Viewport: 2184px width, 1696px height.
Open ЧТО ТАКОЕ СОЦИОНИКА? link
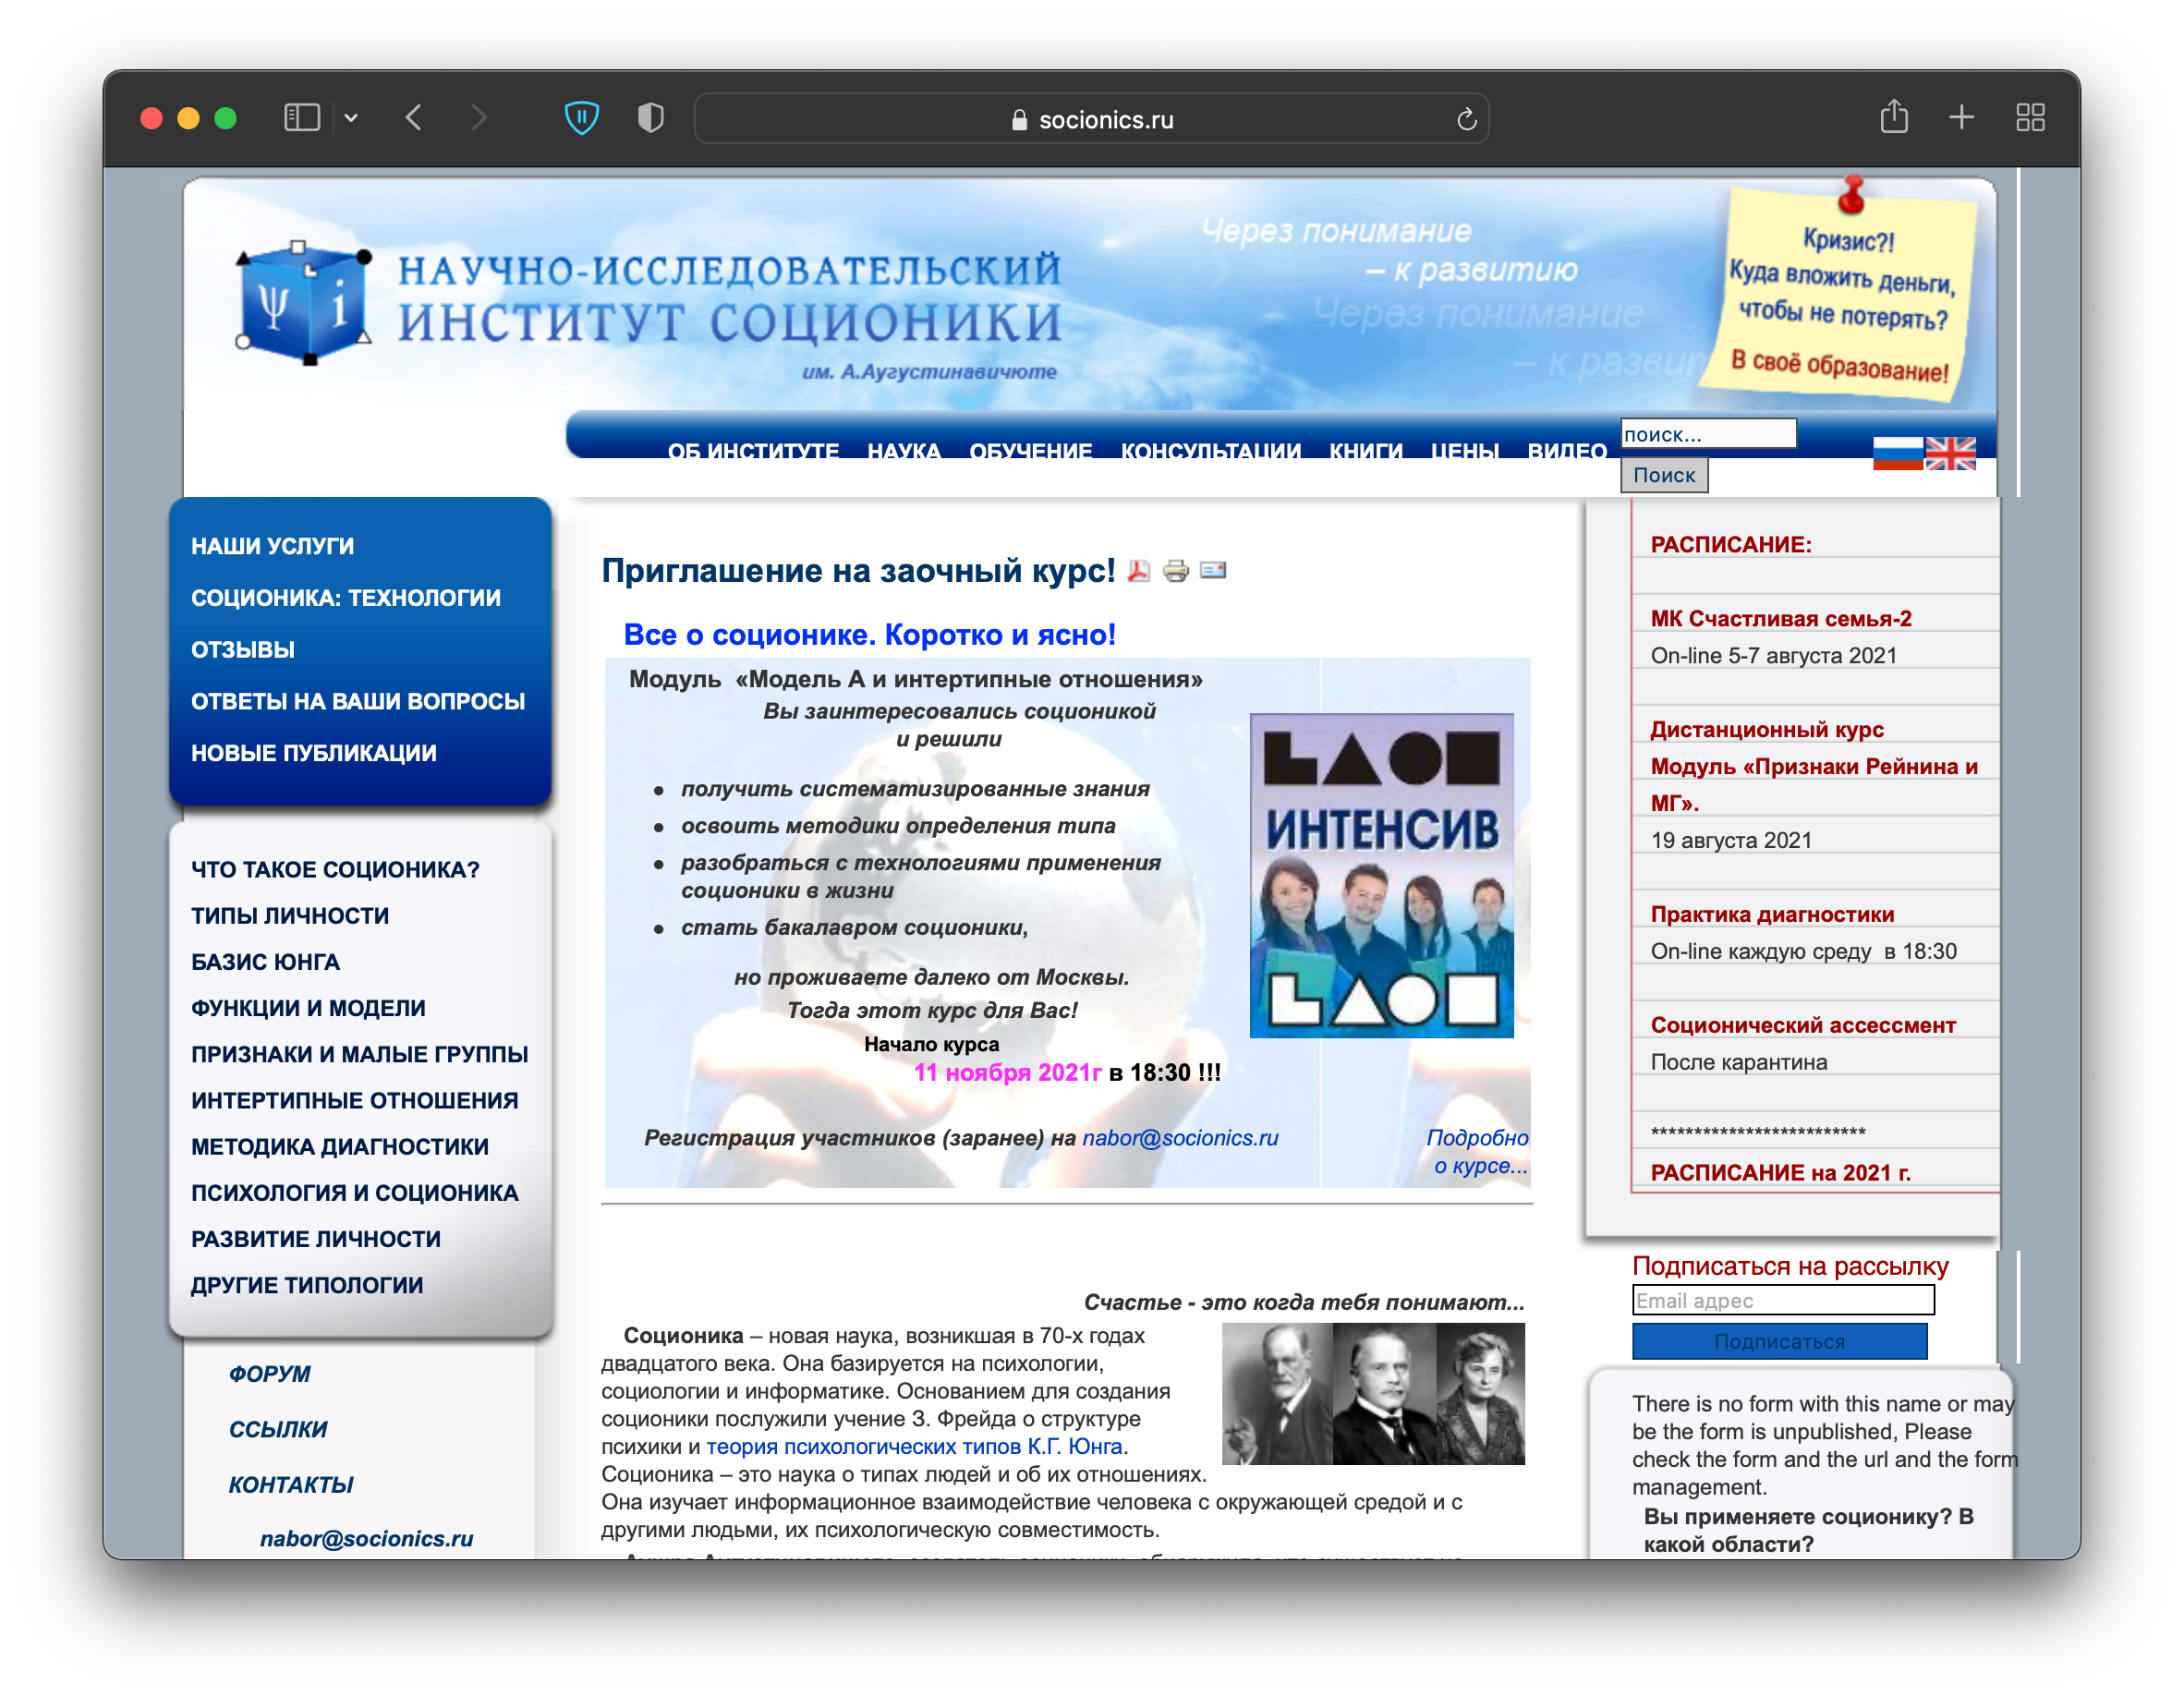click(335, 869)
